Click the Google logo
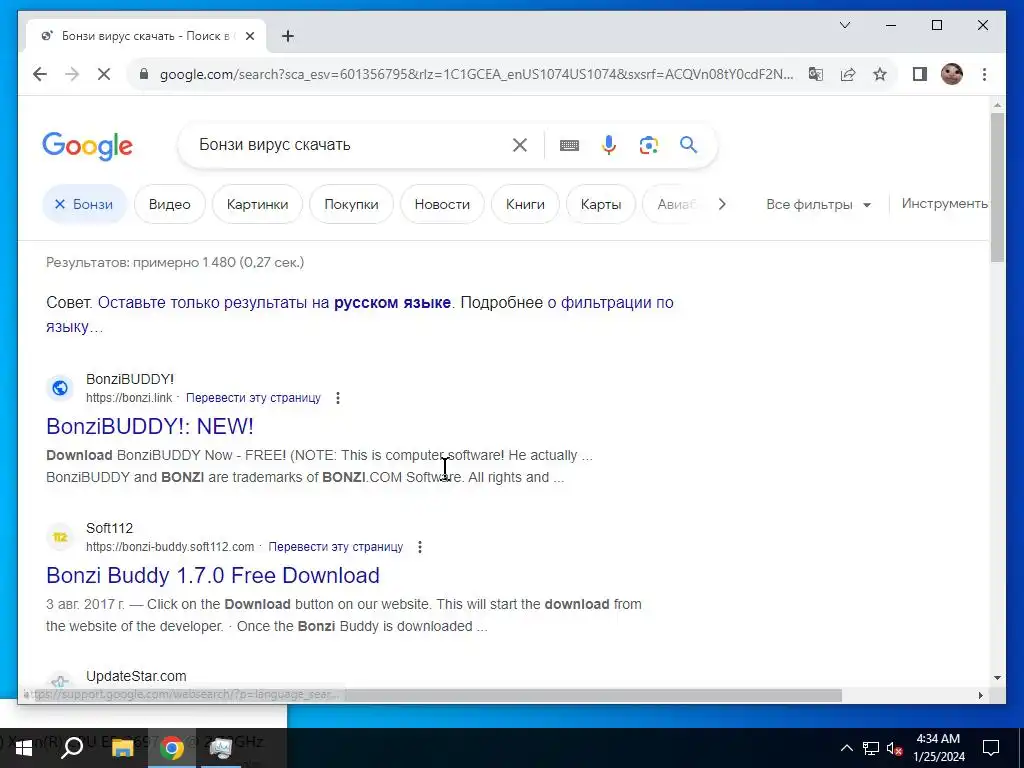1024x768 pixels. 88,146
